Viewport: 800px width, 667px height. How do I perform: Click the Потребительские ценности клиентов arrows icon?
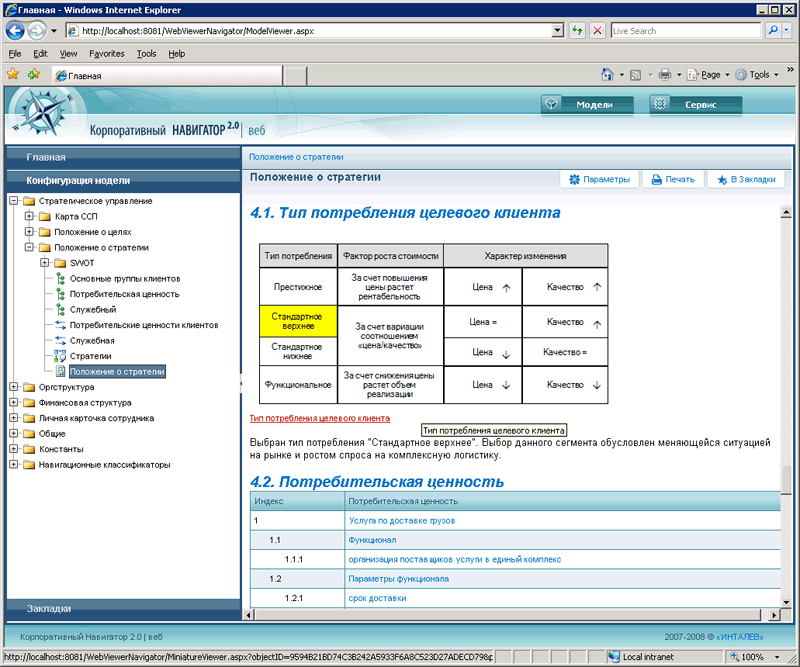[x=60, y=325]
